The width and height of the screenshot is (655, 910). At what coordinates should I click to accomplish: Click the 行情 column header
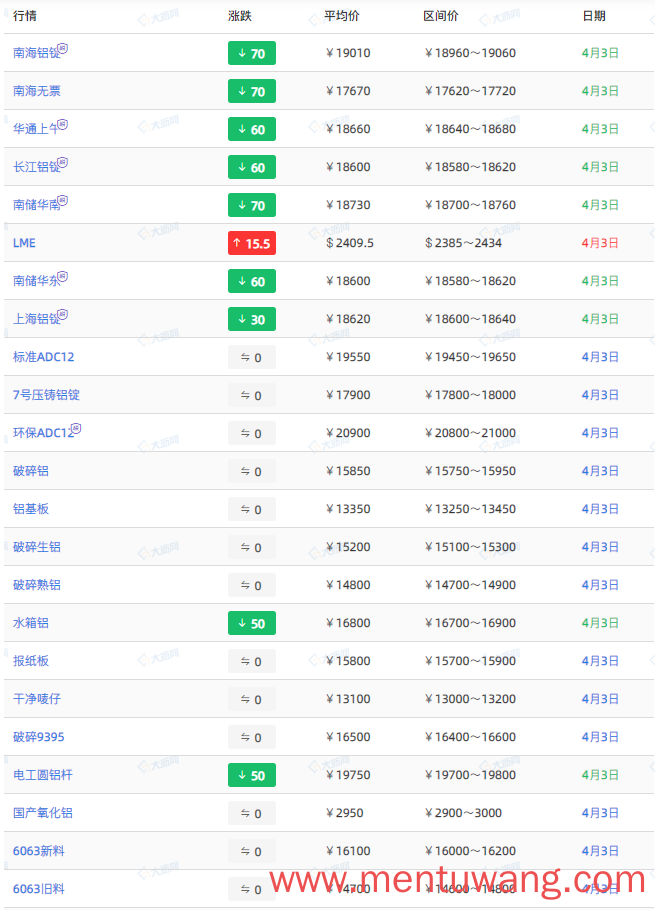tap(25, 16)
